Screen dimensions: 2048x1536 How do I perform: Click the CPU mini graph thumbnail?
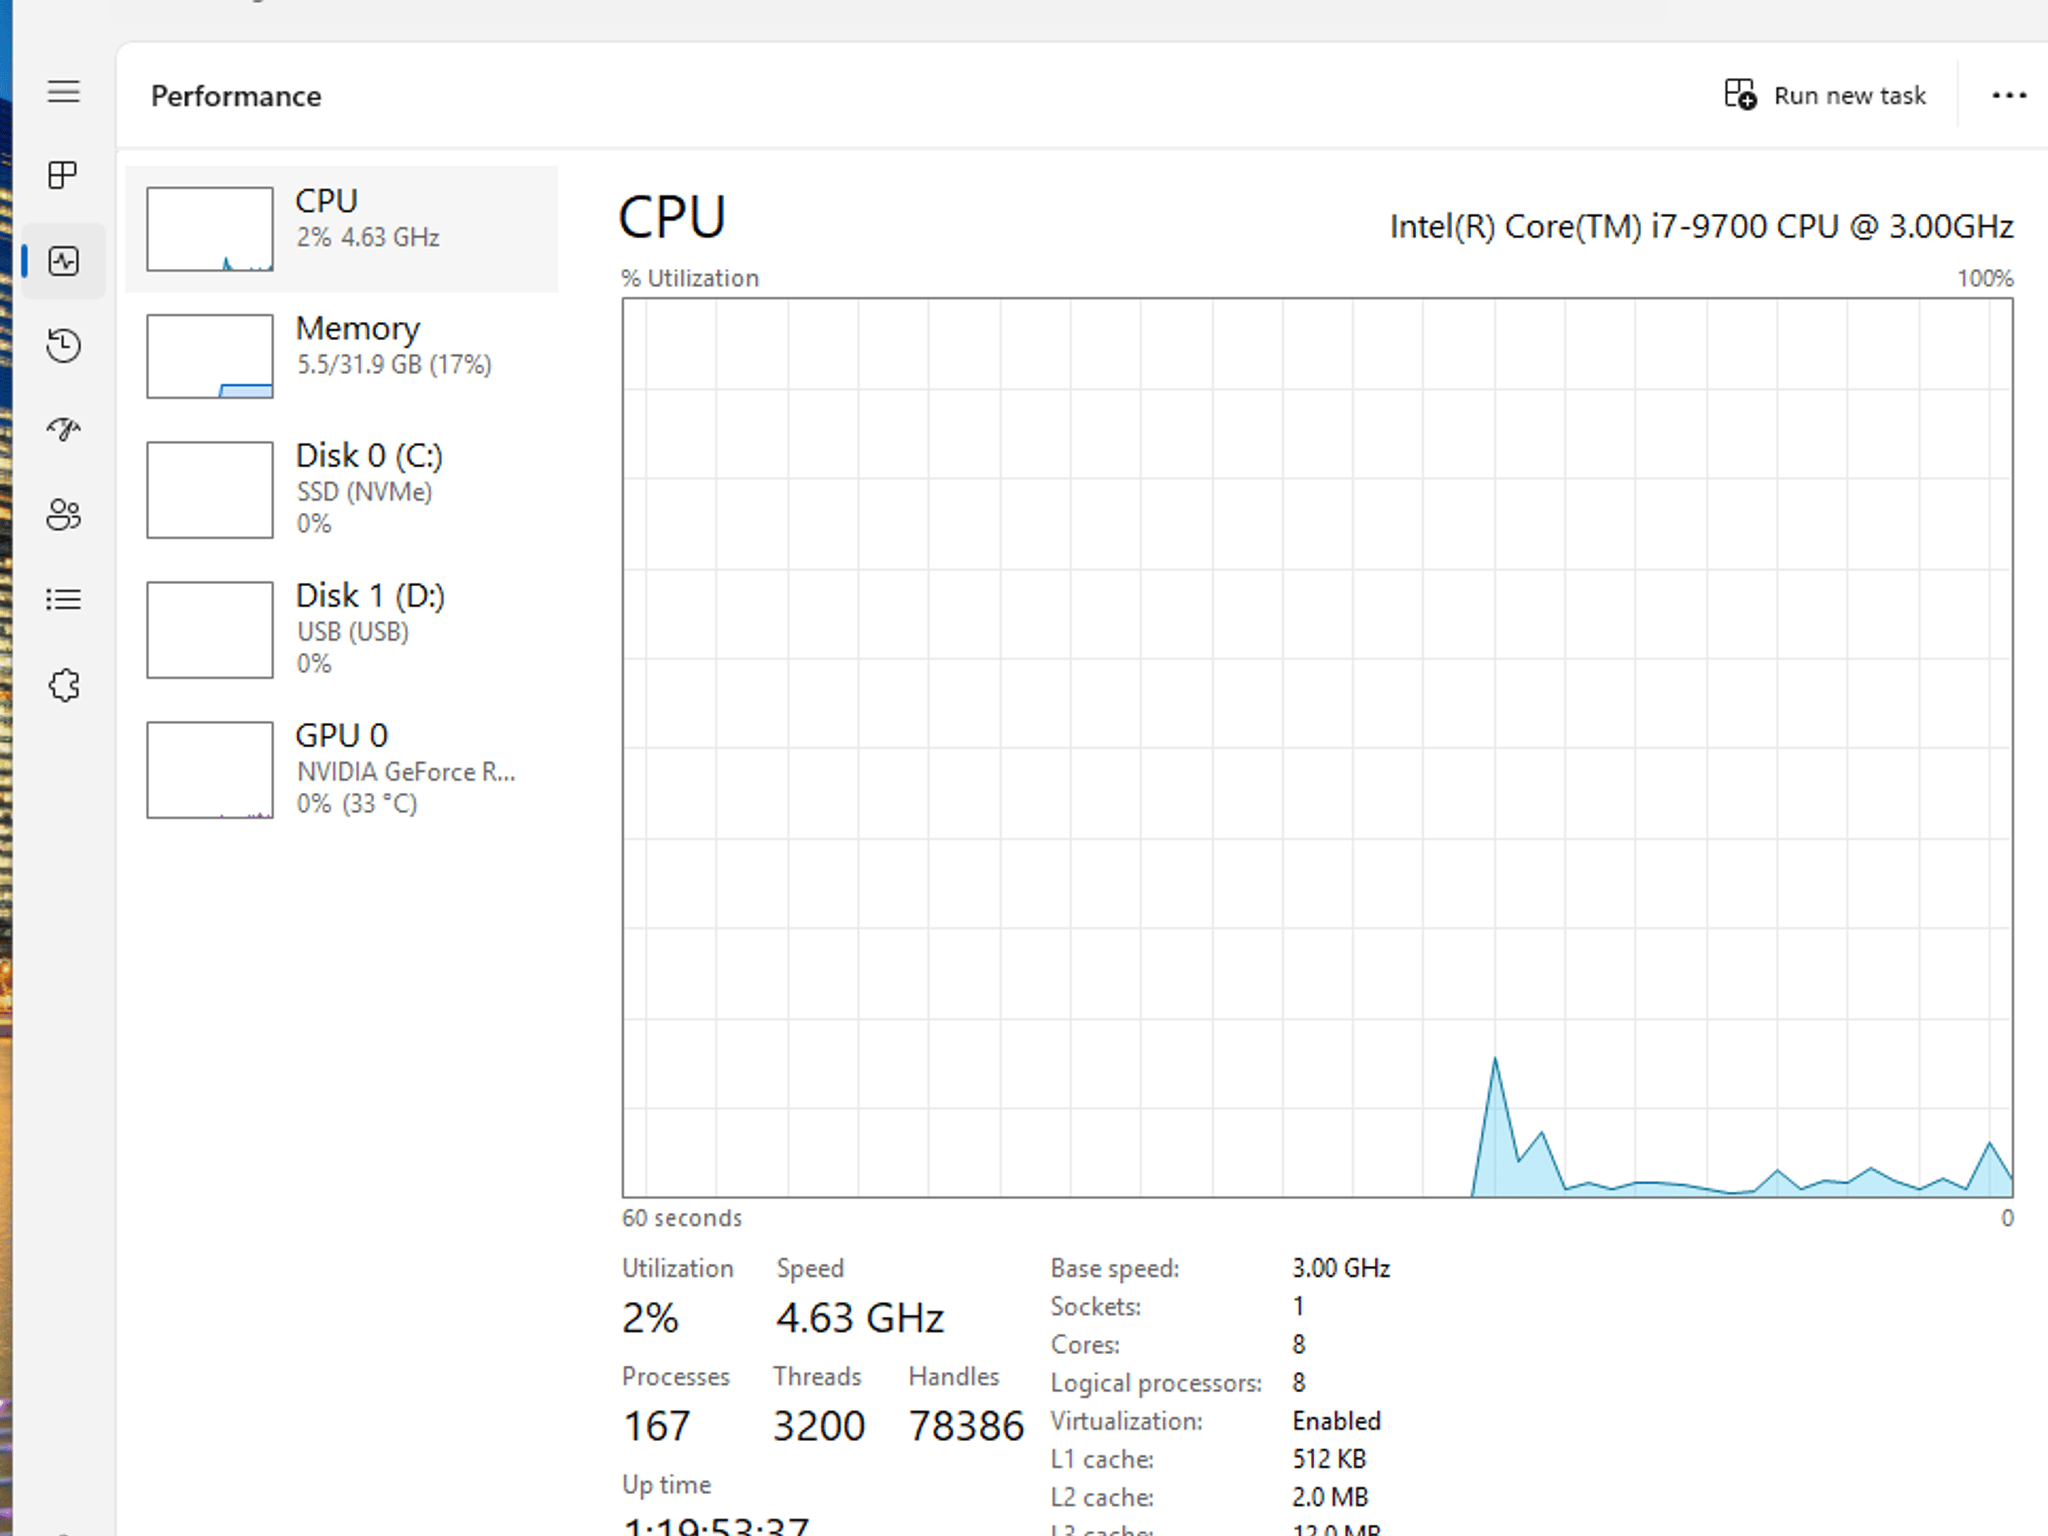tap(210, 229)
